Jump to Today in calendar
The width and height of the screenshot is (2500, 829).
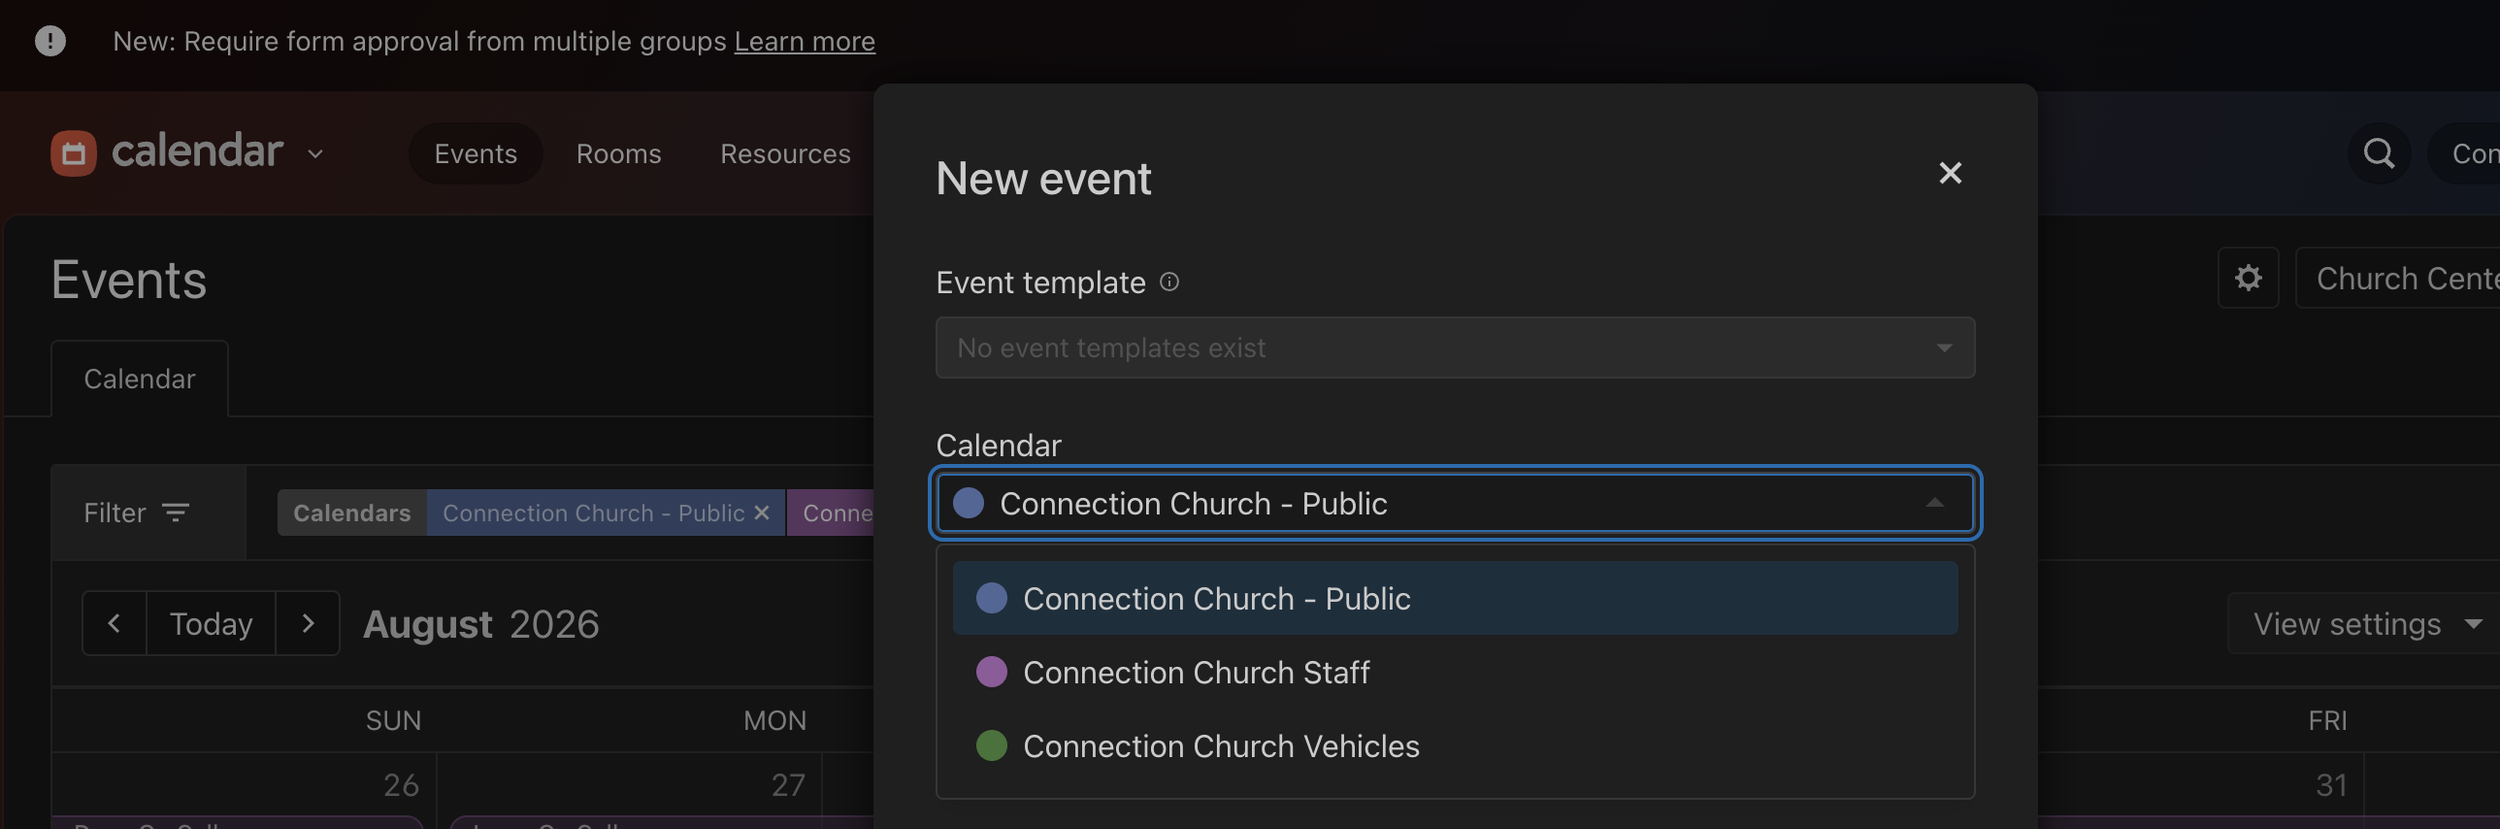tap(211, 623)
